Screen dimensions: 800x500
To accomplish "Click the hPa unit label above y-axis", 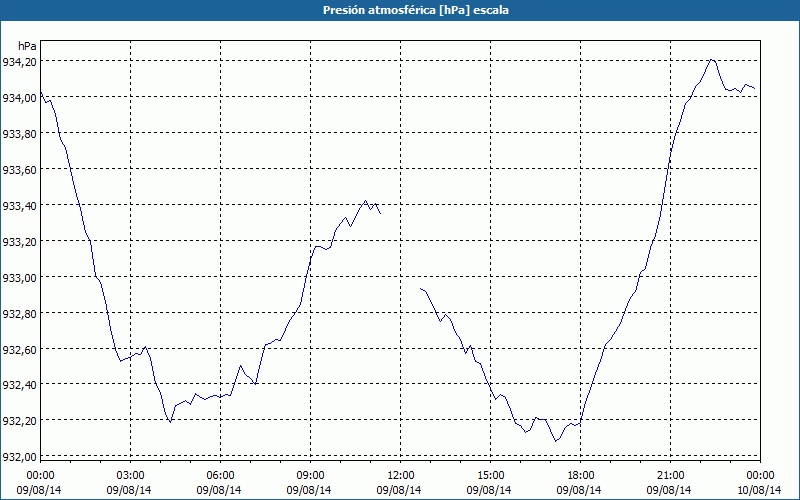I will pyautogui.click(x=26, y=46).
